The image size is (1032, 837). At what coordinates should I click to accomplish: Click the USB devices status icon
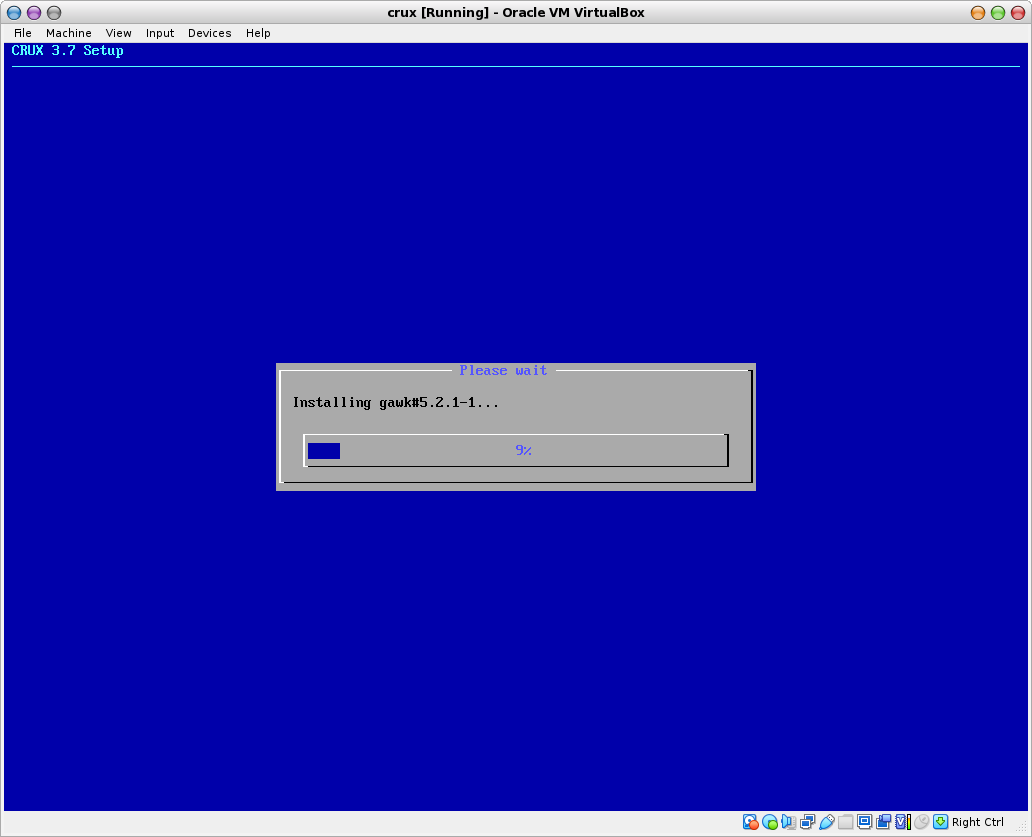tap(826, 822)
